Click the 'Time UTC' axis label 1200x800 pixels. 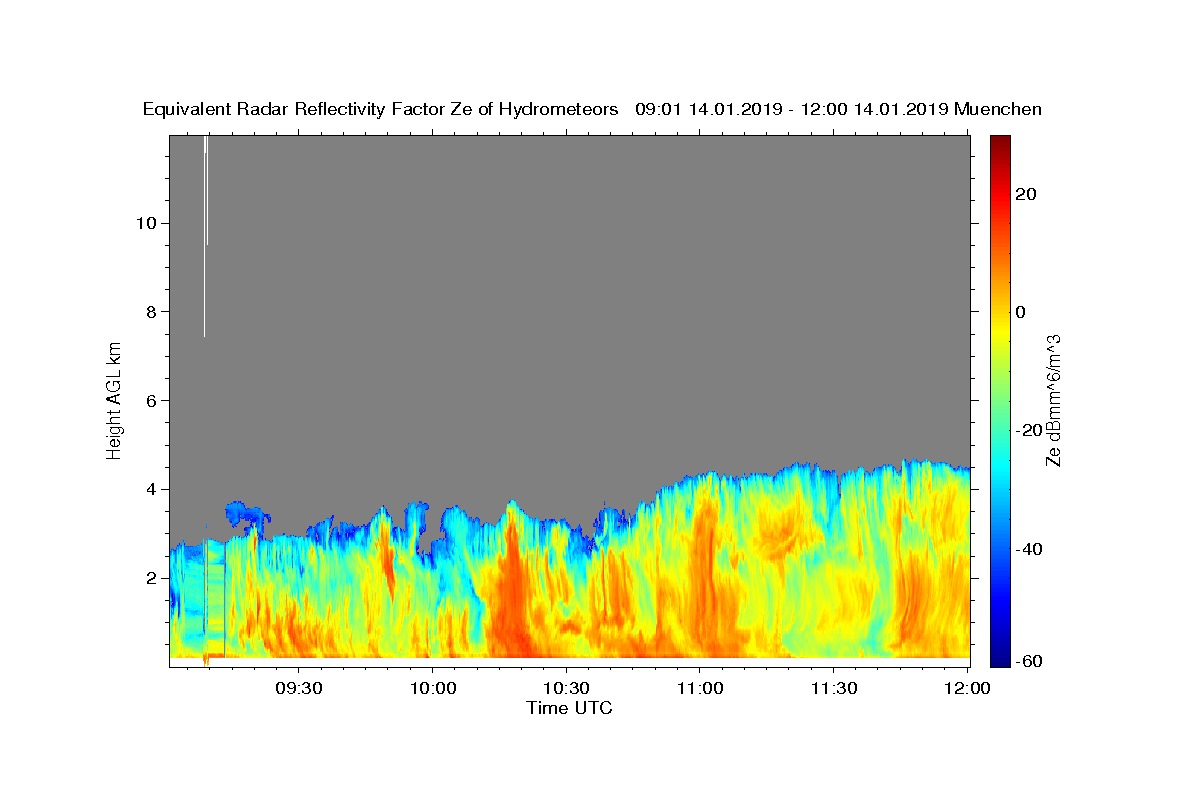tap(569, 708)
